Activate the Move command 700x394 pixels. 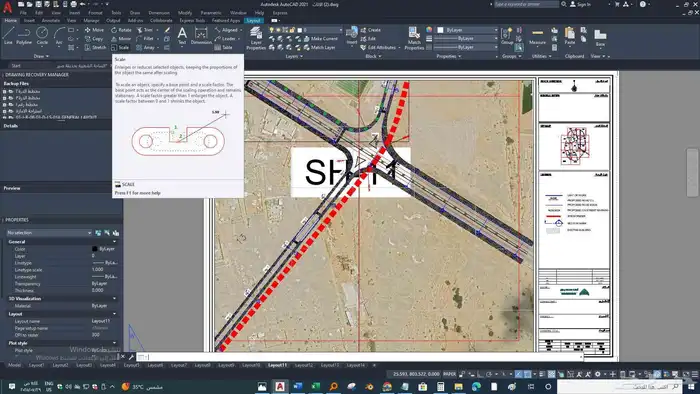coord(94,30)
